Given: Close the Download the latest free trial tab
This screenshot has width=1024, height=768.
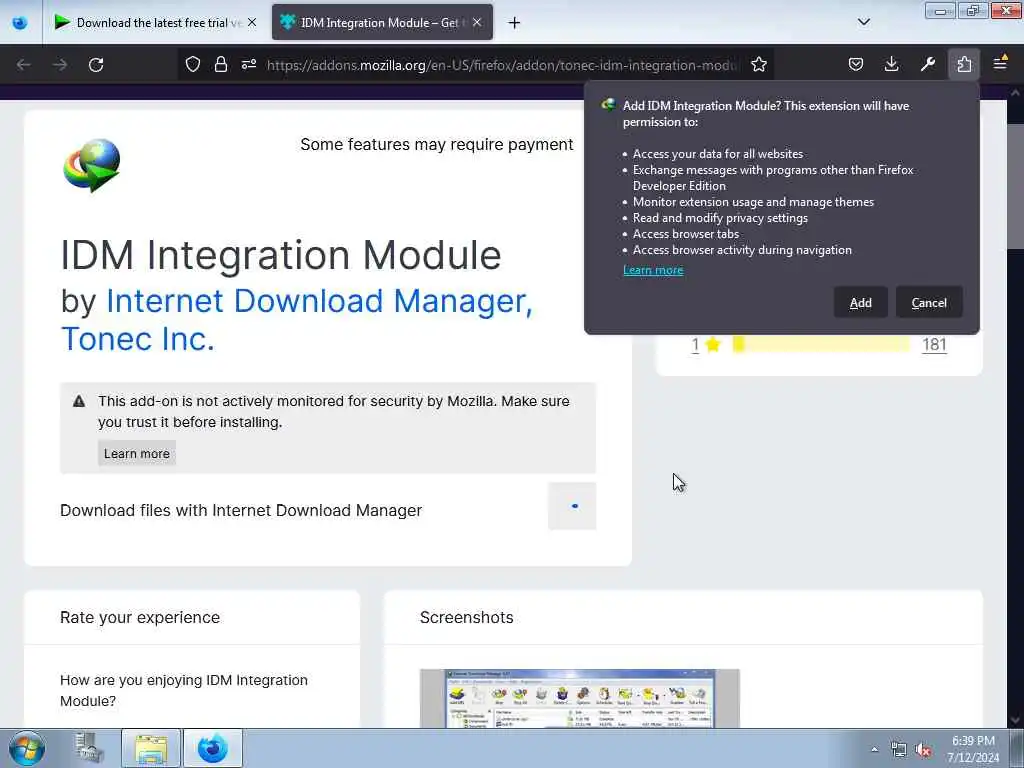Looking at the screenshot, I should coord(252,22).
